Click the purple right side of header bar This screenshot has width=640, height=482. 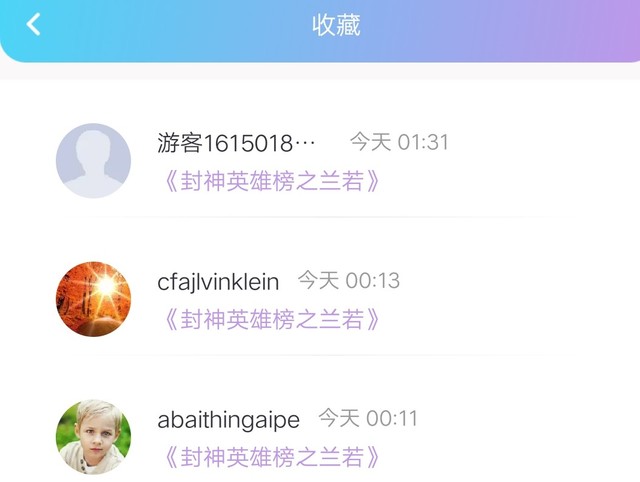pos(571,29)
